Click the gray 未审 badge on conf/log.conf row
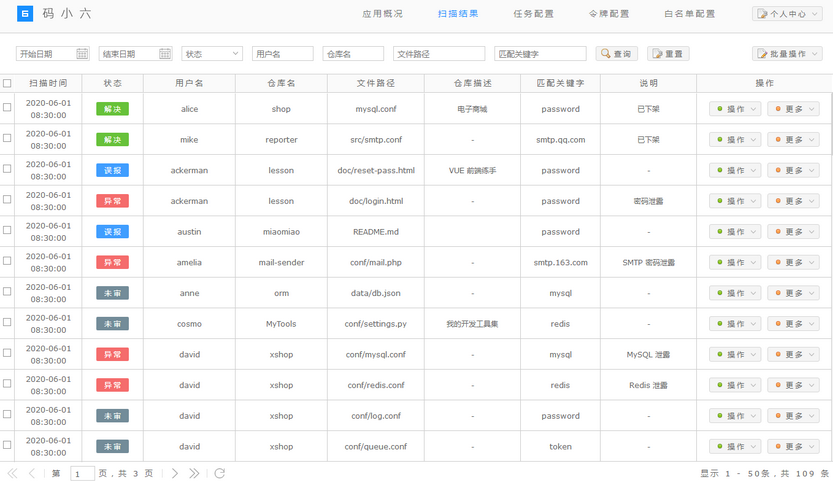This screenshot has height=481, width=833. click(113, 416)
